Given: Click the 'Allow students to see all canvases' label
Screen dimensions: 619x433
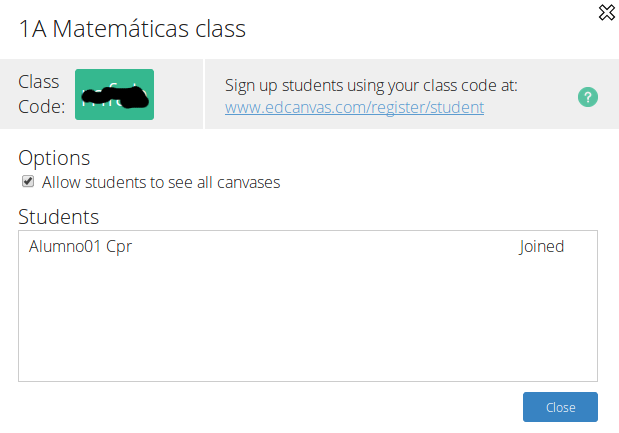Looking at the screenshot, I should [x=161, y=182].
